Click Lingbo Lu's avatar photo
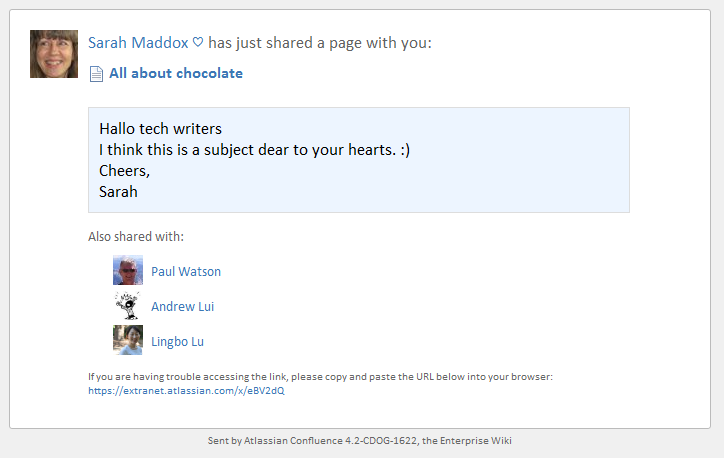 click(x=128, y=340)
